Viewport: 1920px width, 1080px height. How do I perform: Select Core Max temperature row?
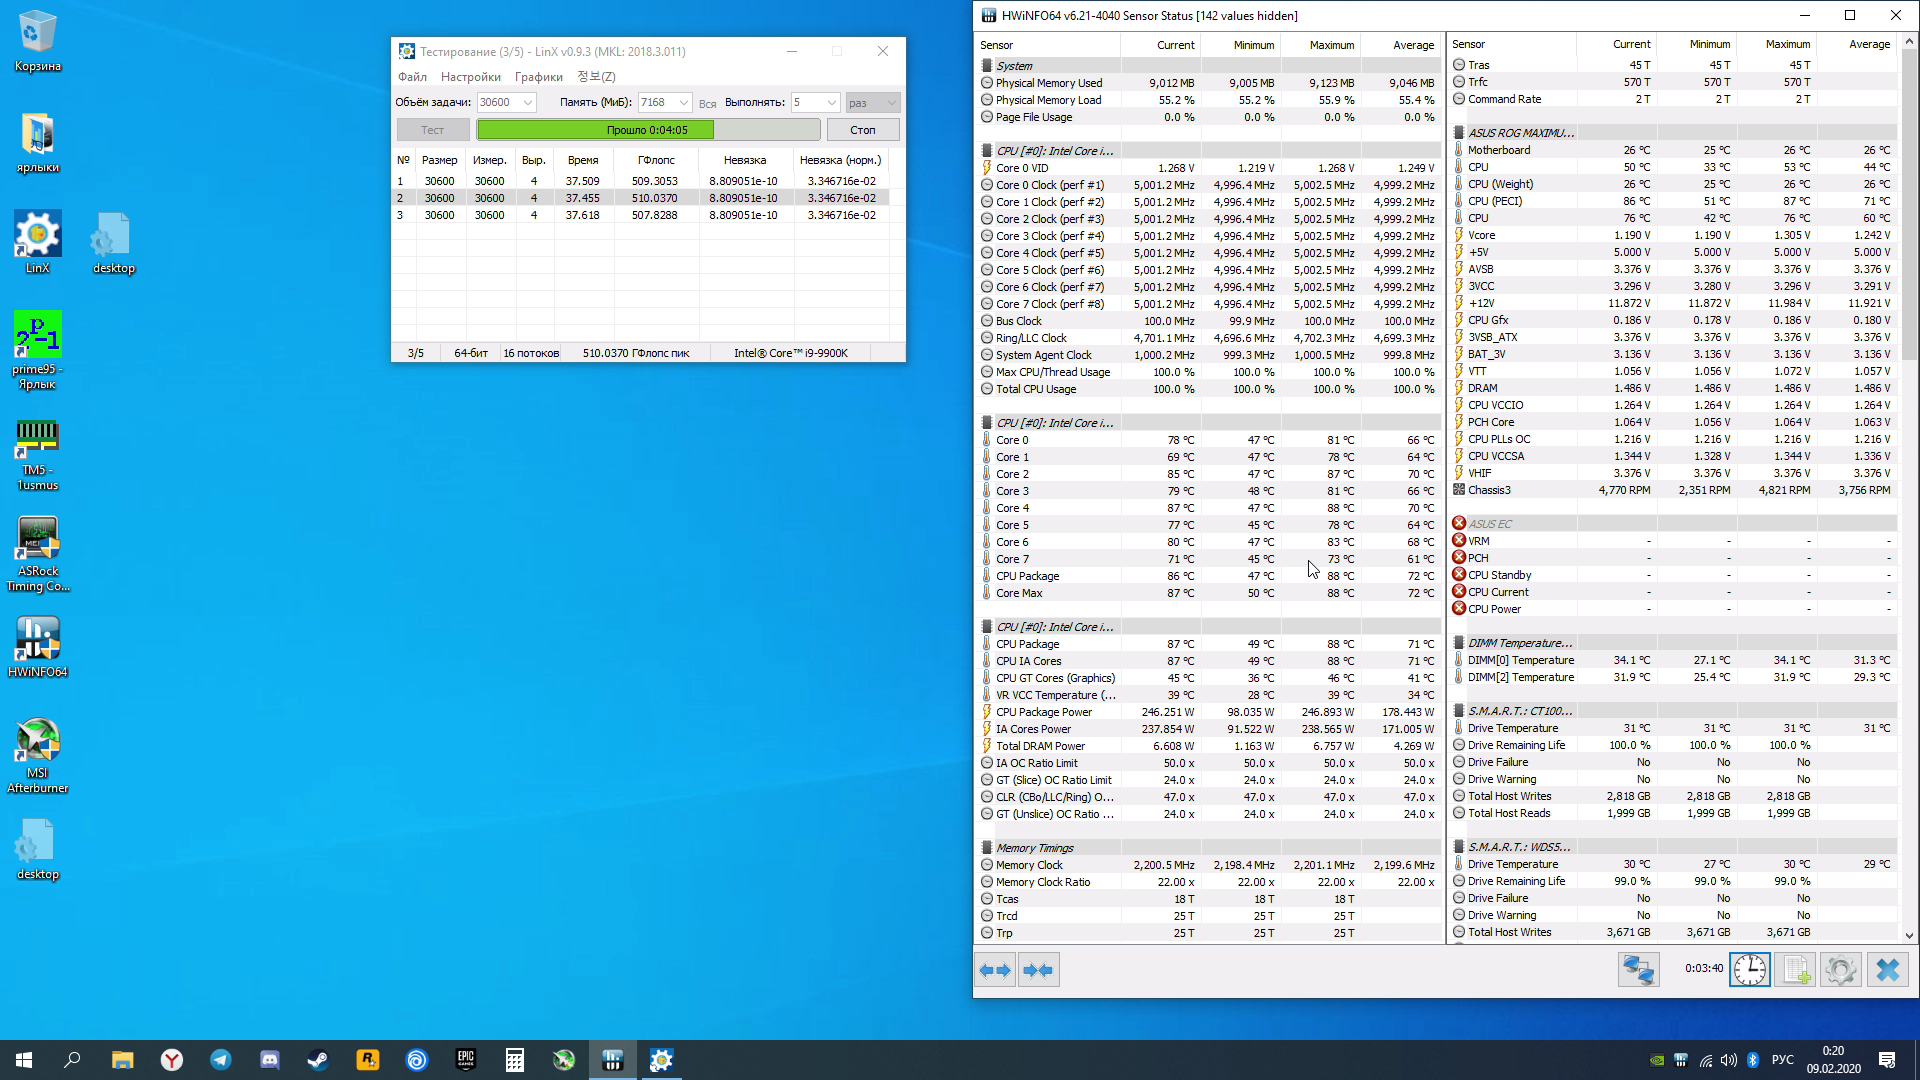tap(1209, 593)
